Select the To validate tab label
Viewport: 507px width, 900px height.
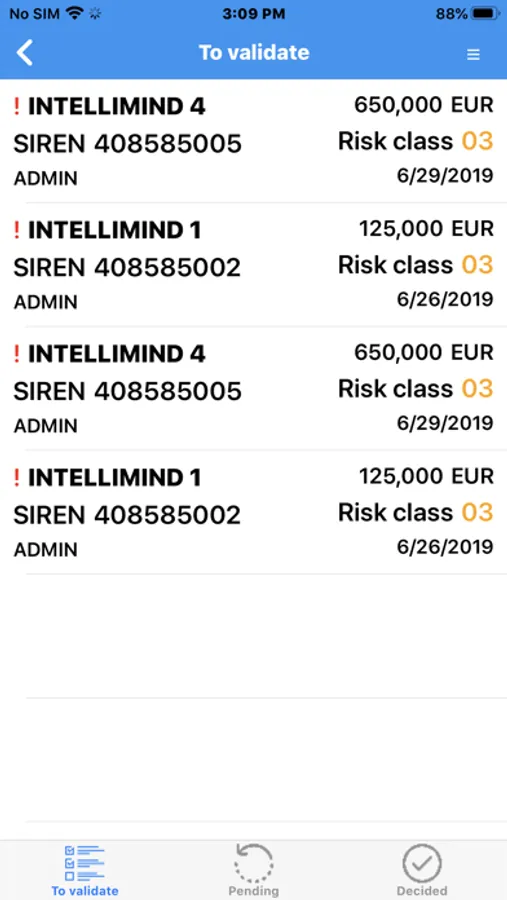(x=84, y=891)
